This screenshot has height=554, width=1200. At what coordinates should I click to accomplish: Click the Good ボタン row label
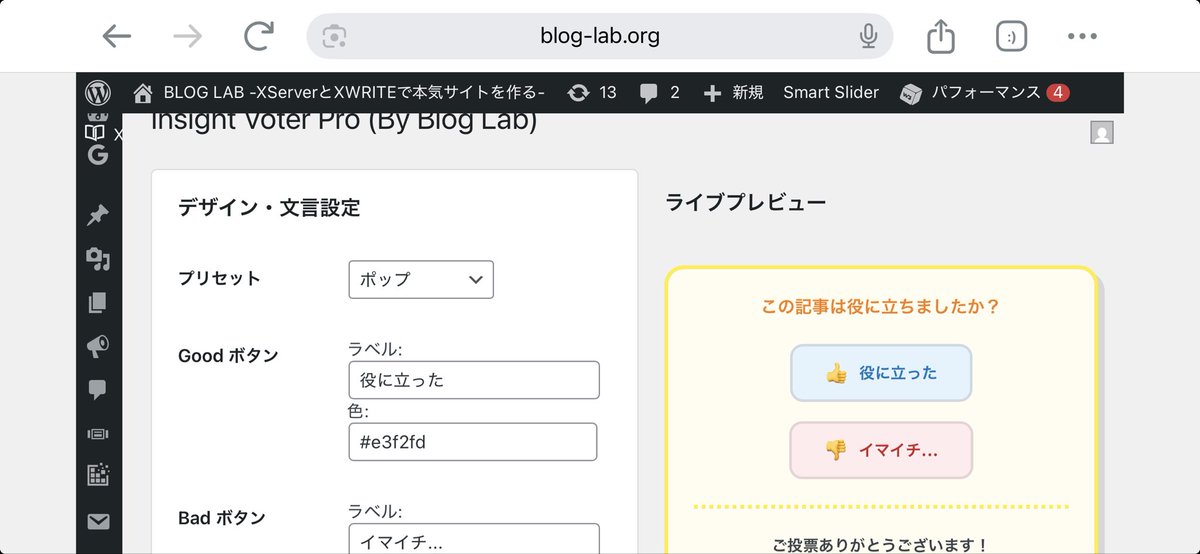click(228, 356)
